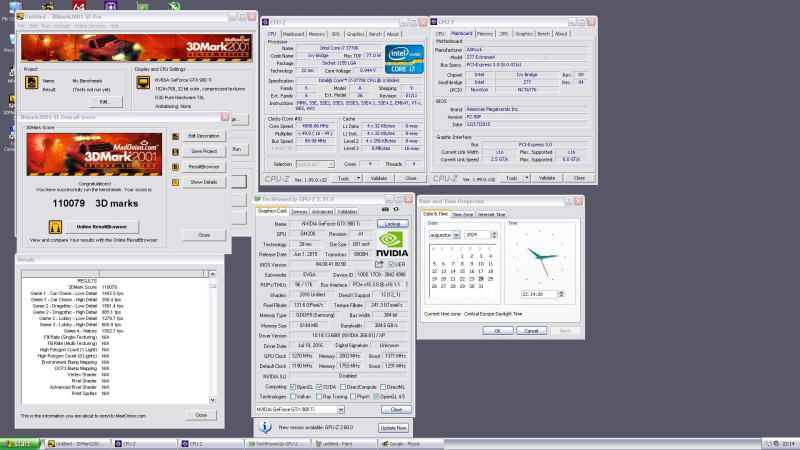This screenshot has height=450, width=800.
Task: Click the NVIDIA logo in GPU-Z
Action: (392, 244)
